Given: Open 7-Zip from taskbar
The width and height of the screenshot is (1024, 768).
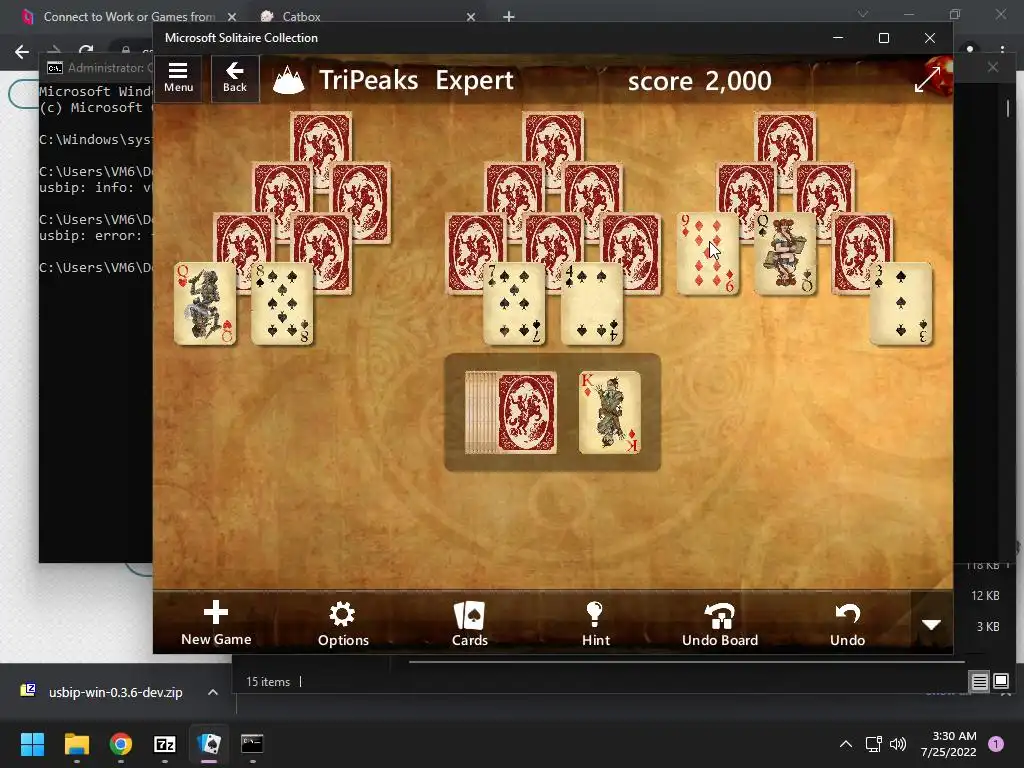Looking at the screenshot, I should [165, 744].
